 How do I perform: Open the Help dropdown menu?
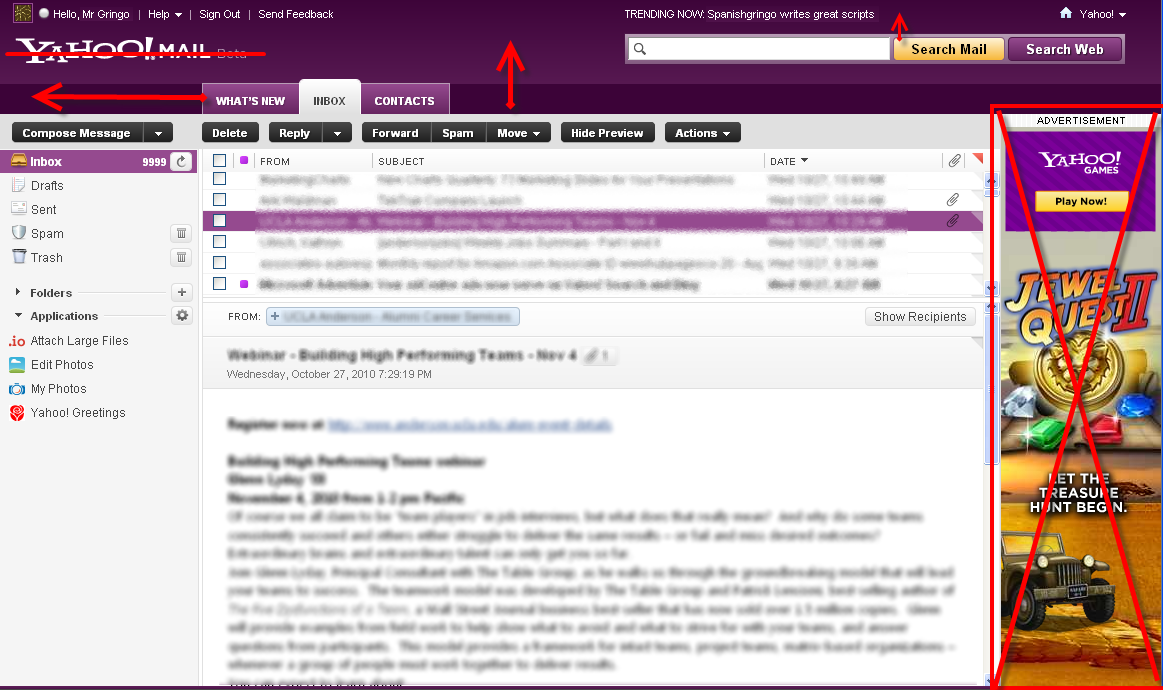point(165,14)
